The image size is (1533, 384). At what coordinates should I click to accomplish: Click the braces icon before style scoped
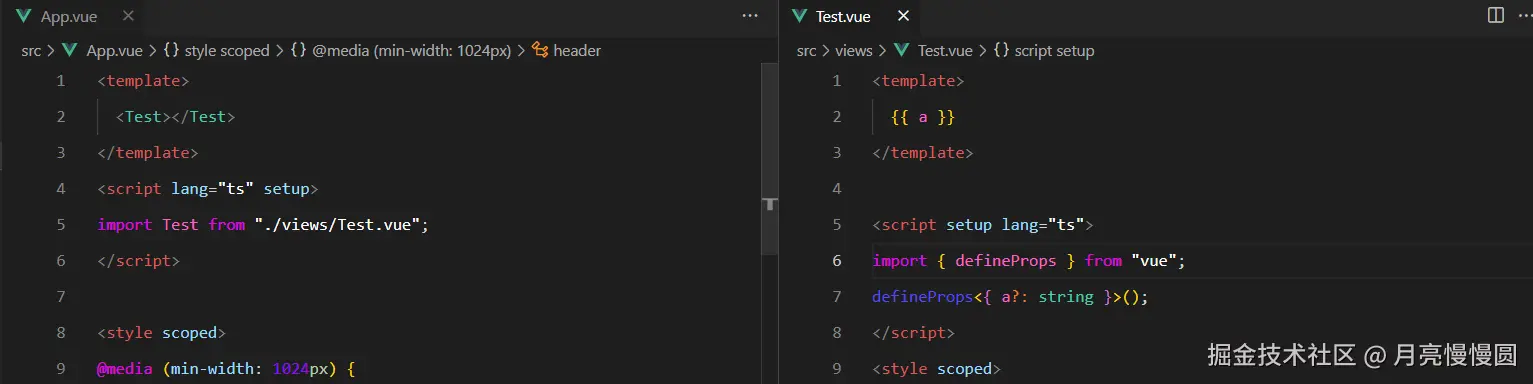click(171, 50)
